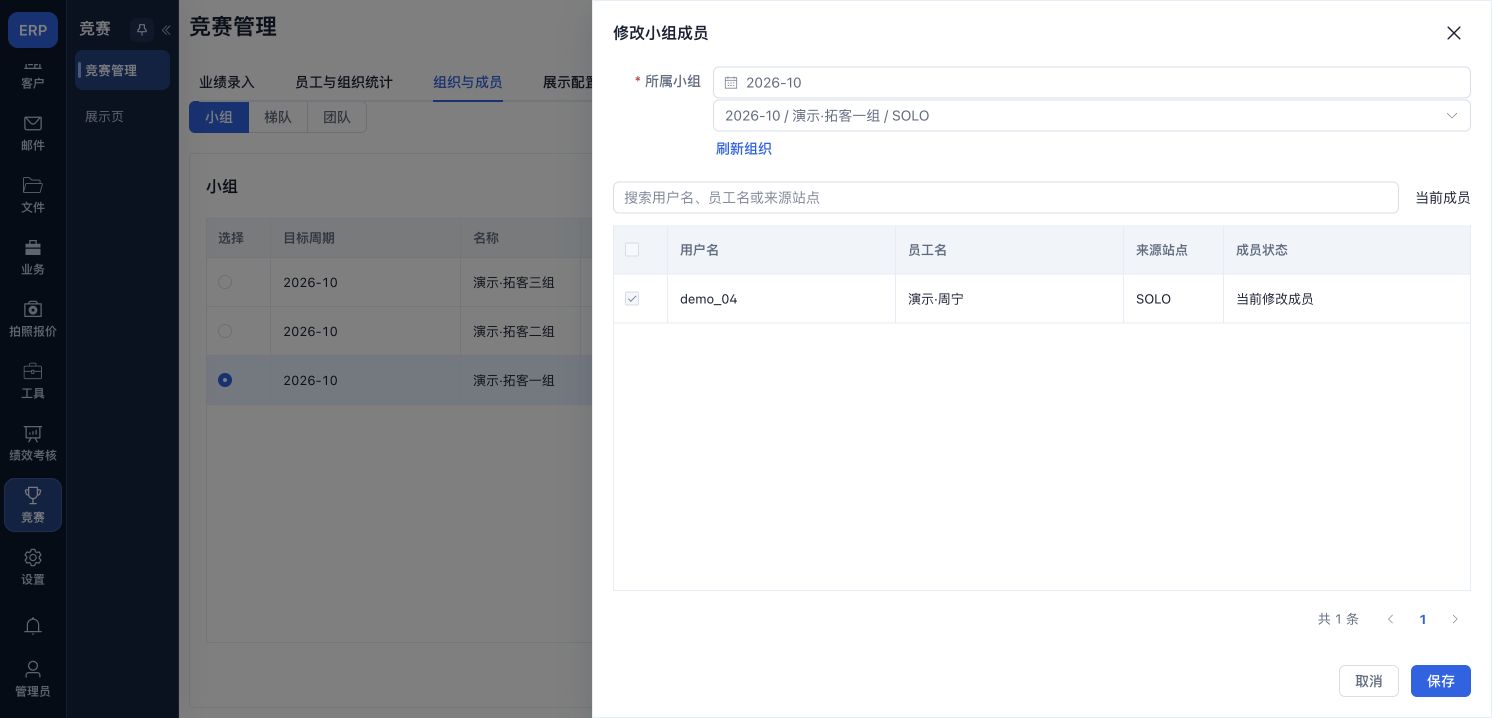Select the 梯队 segment tab
Viewport: 1492px width, 718px height.
(278, 117)
